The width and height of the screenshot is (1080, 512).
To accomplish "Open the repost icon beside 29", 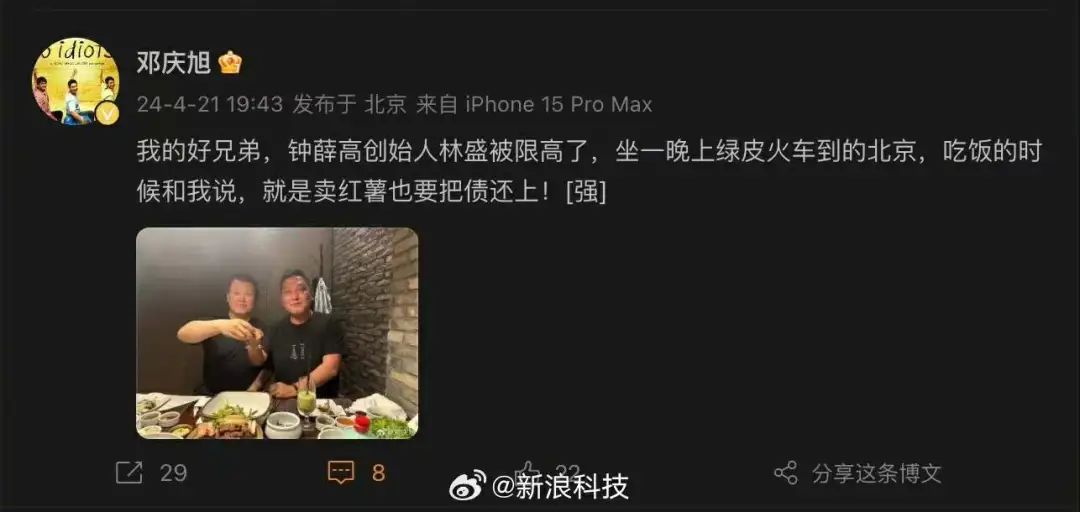I will (129, 473).
